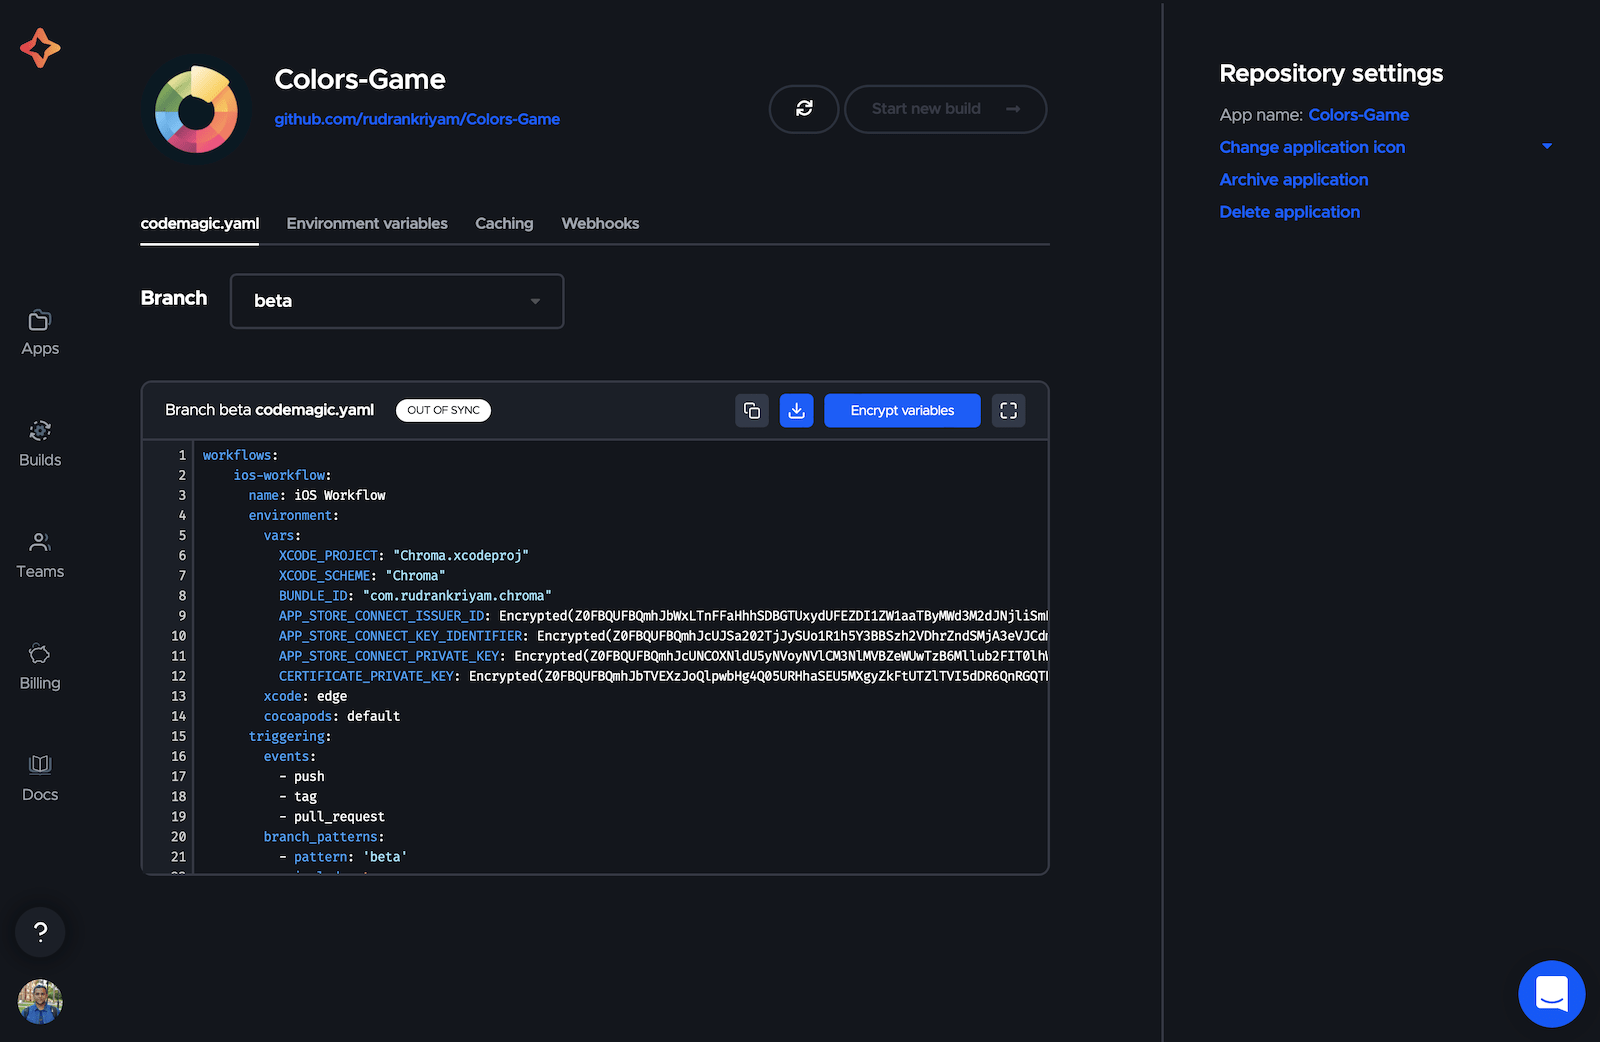Click the help question mark button
1600x1042 pixels.
[40, 932]
